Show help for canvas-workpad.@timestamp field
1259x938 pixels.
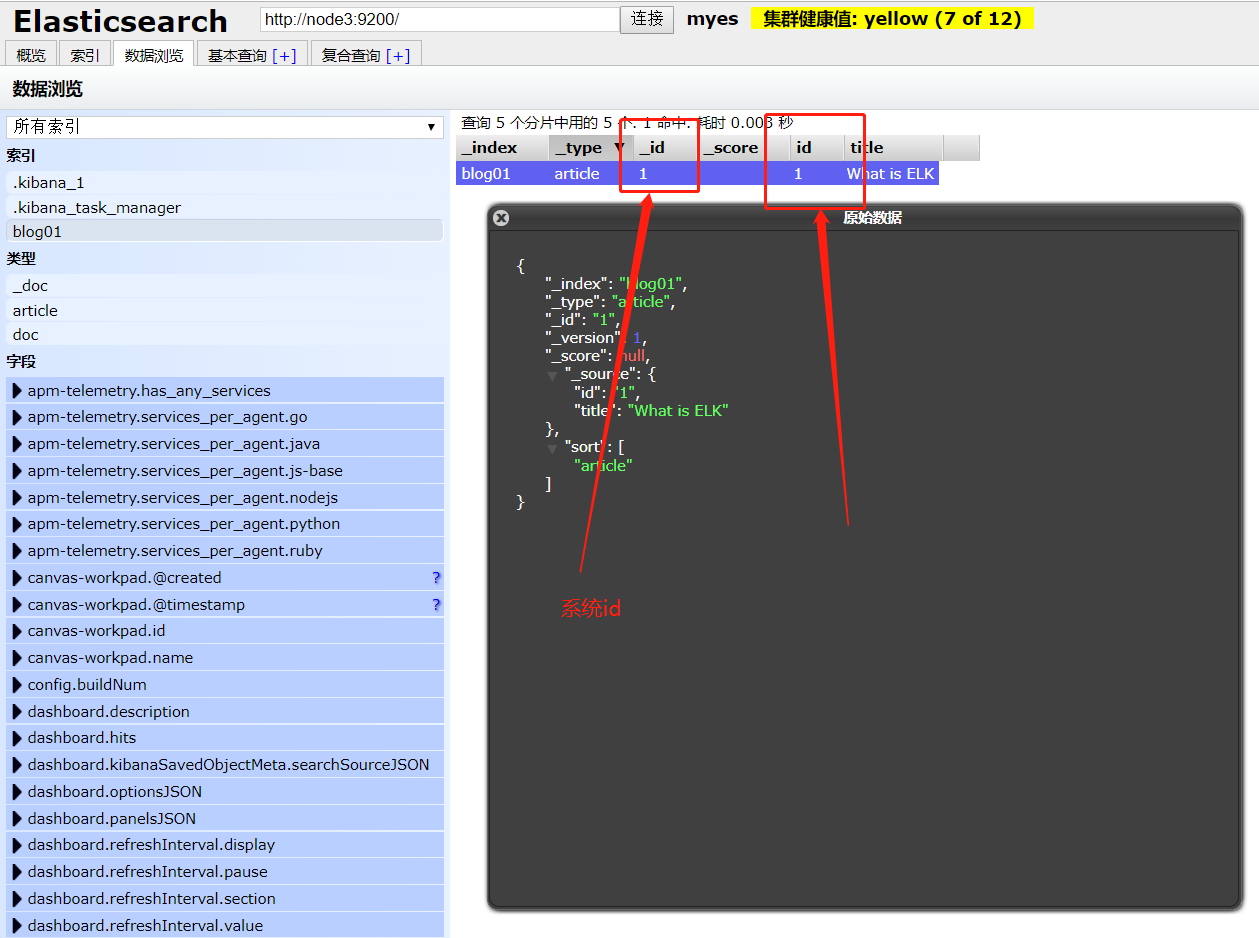(x=436, y=605)
